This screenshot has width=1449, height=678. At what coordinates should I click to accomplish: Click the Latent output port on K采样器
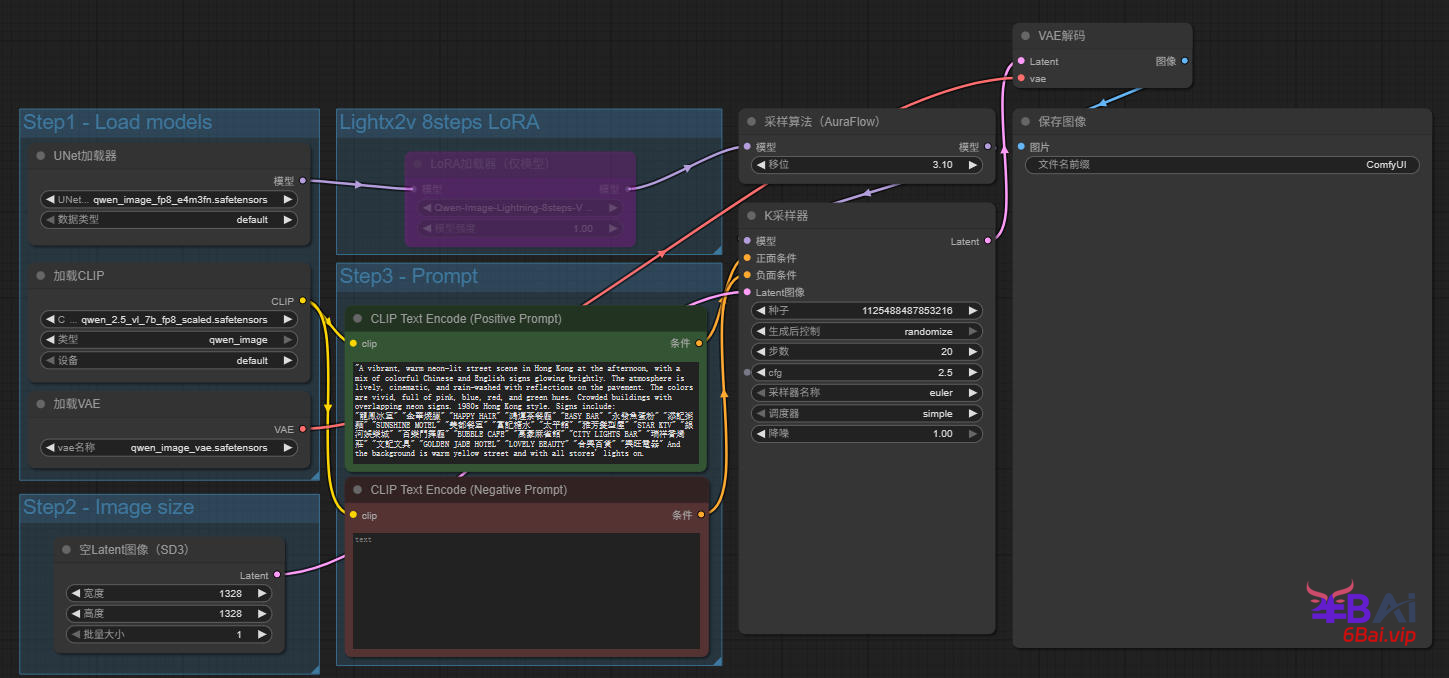tap(988, 241)
